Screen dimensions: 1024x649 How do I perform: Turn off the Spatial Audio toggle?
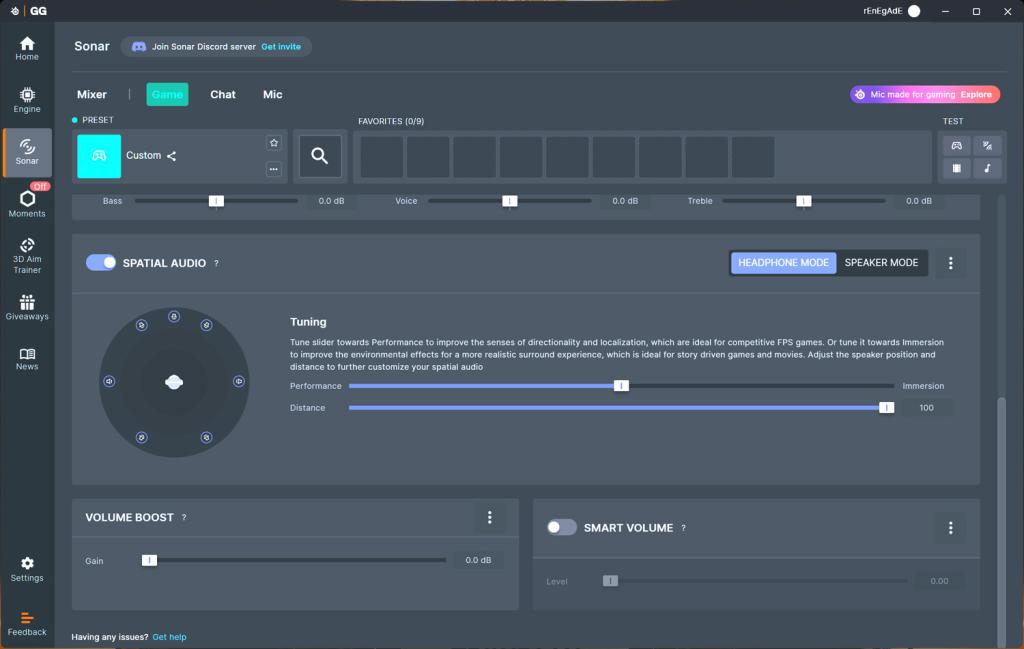[x=101, y=262]
